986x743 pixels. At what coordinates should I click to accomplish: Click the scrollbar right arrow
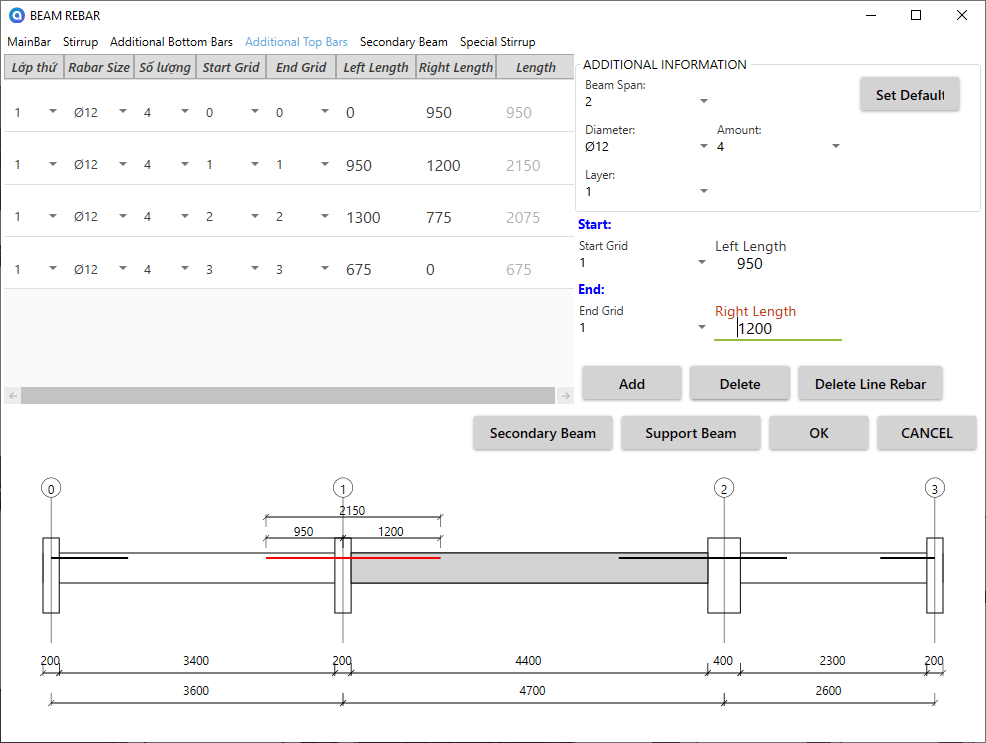point(565,395)
